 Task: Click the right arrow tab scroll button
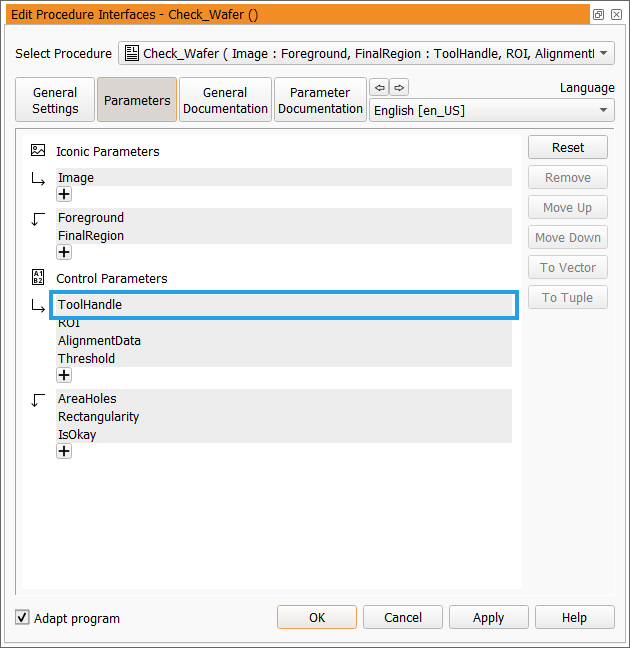[399, 87]
